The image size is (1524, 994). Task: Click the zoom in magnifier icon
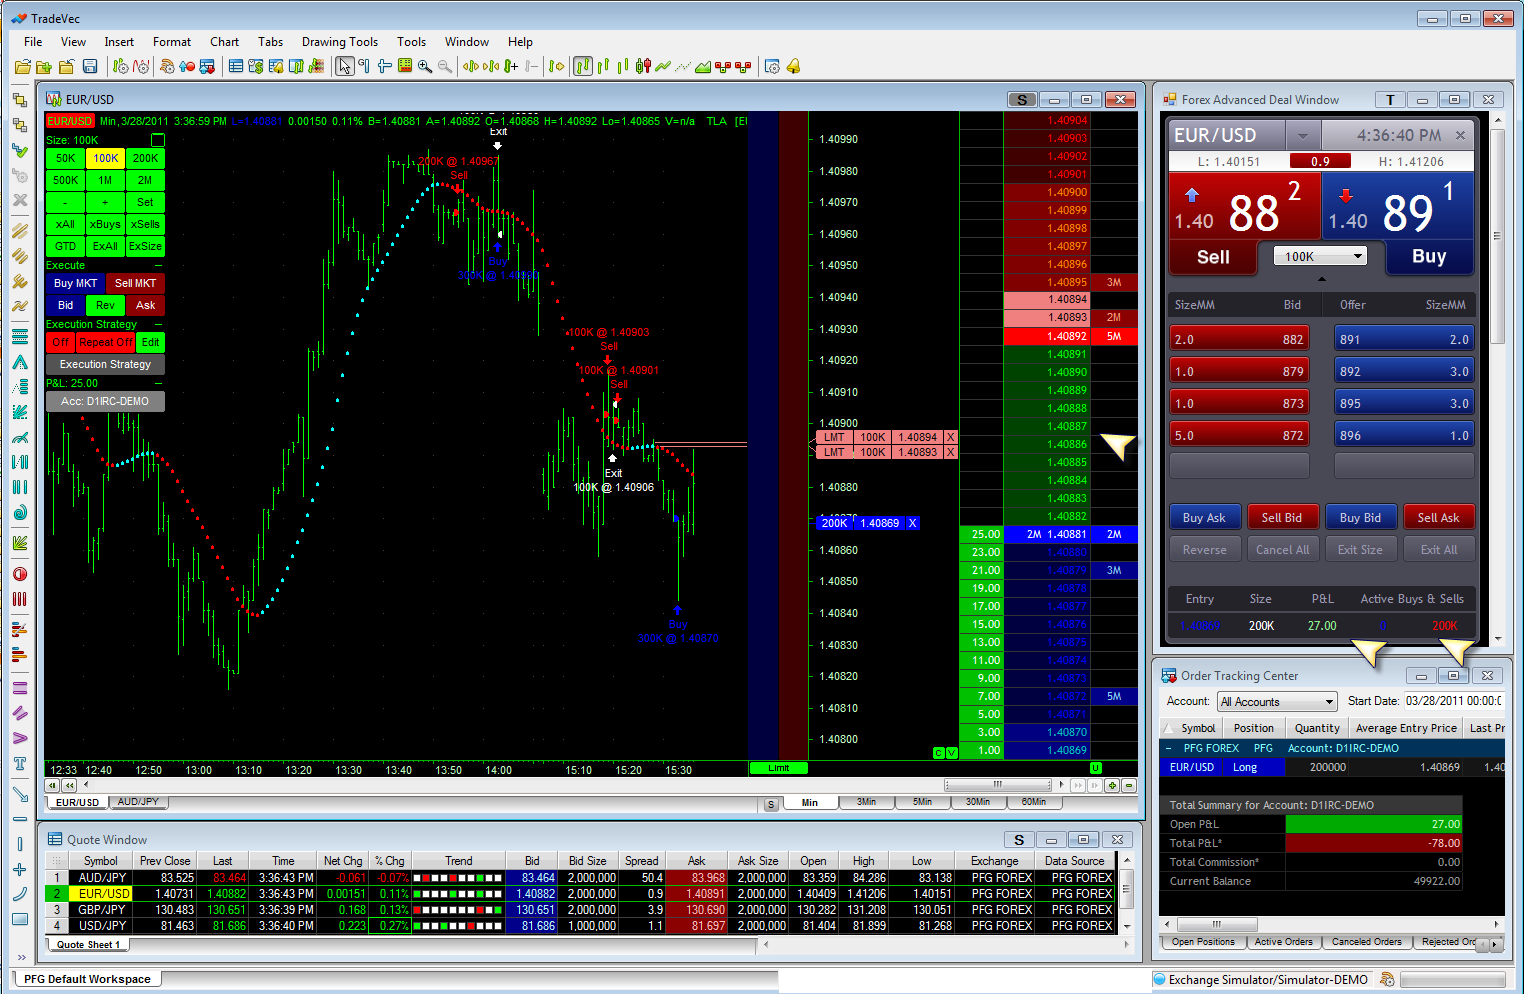[x=425, y=67]
